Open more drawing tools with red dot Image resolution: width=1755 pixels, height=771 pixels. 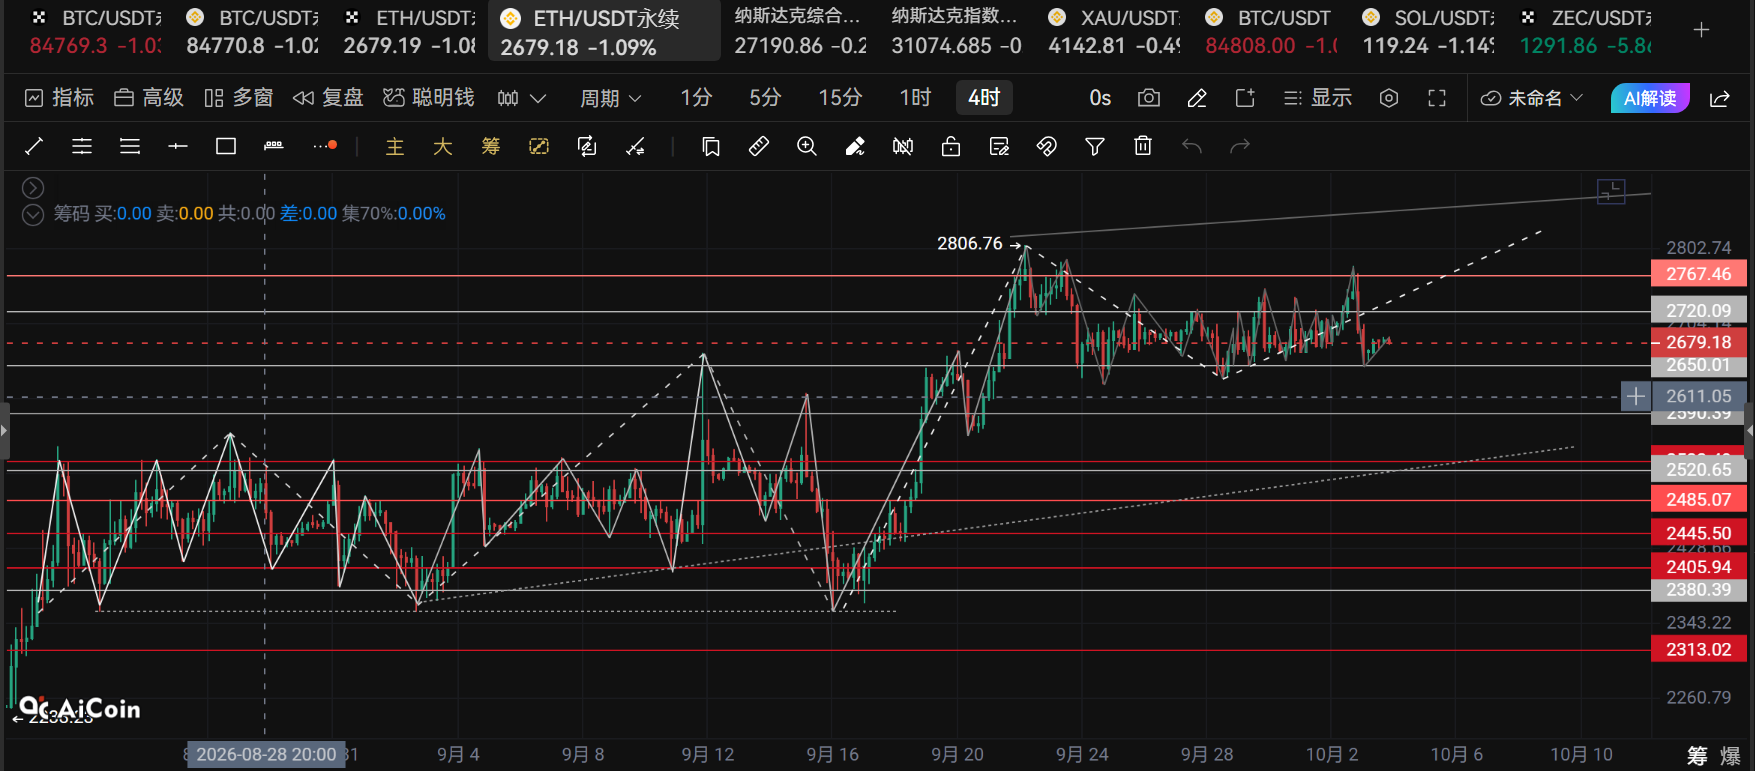click(x=324, y=146)
